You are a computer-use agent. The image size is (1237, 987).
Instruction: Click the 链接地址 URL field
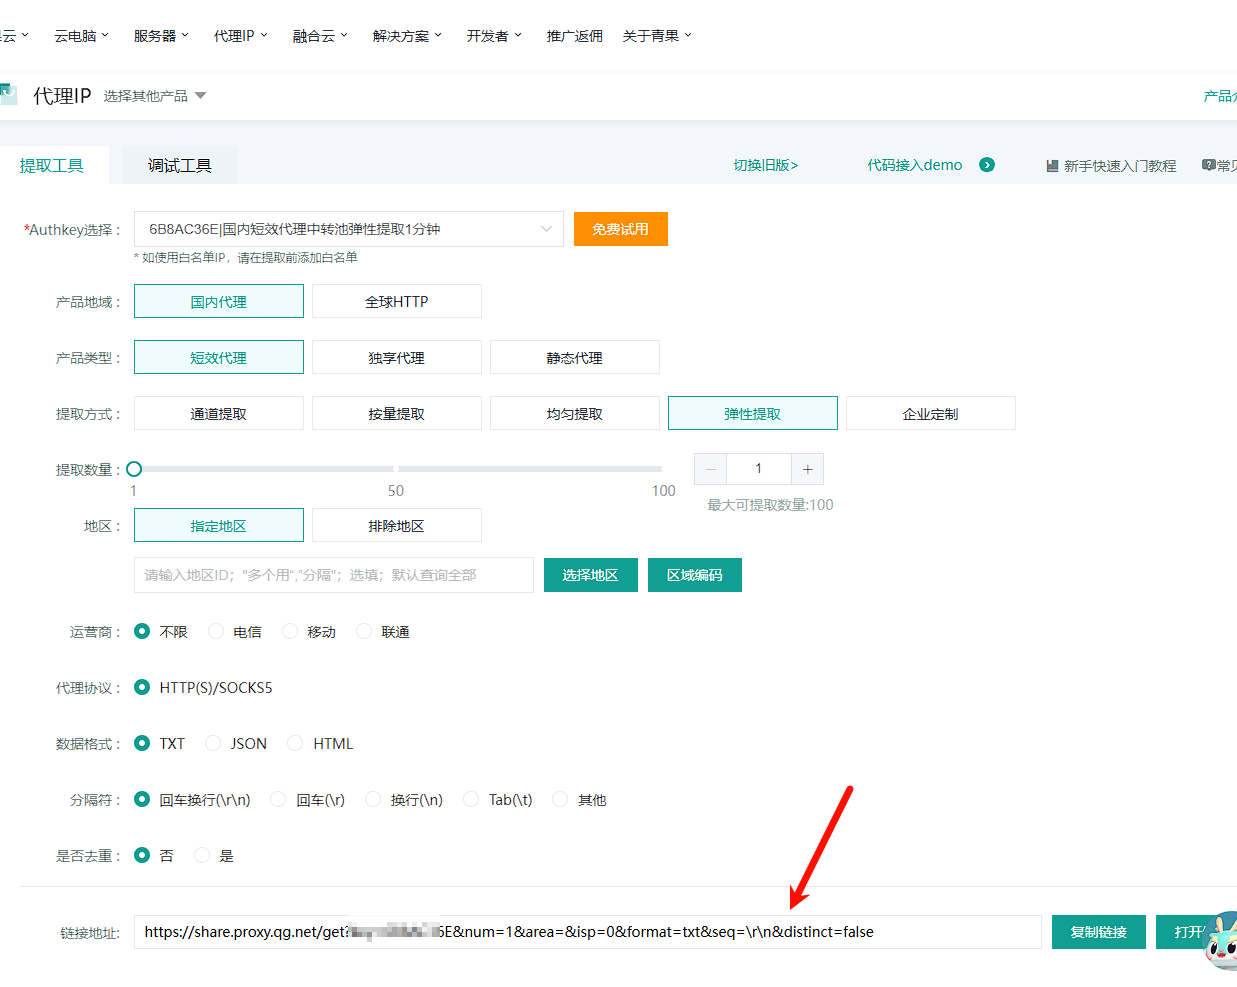(x=588, y=932)
